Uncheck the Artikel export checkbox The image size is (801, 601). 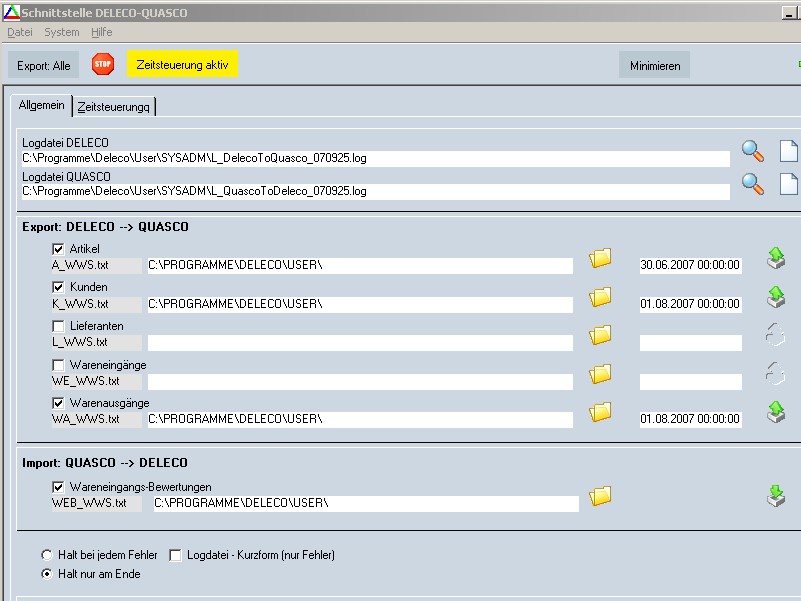(x=58, y=249)
